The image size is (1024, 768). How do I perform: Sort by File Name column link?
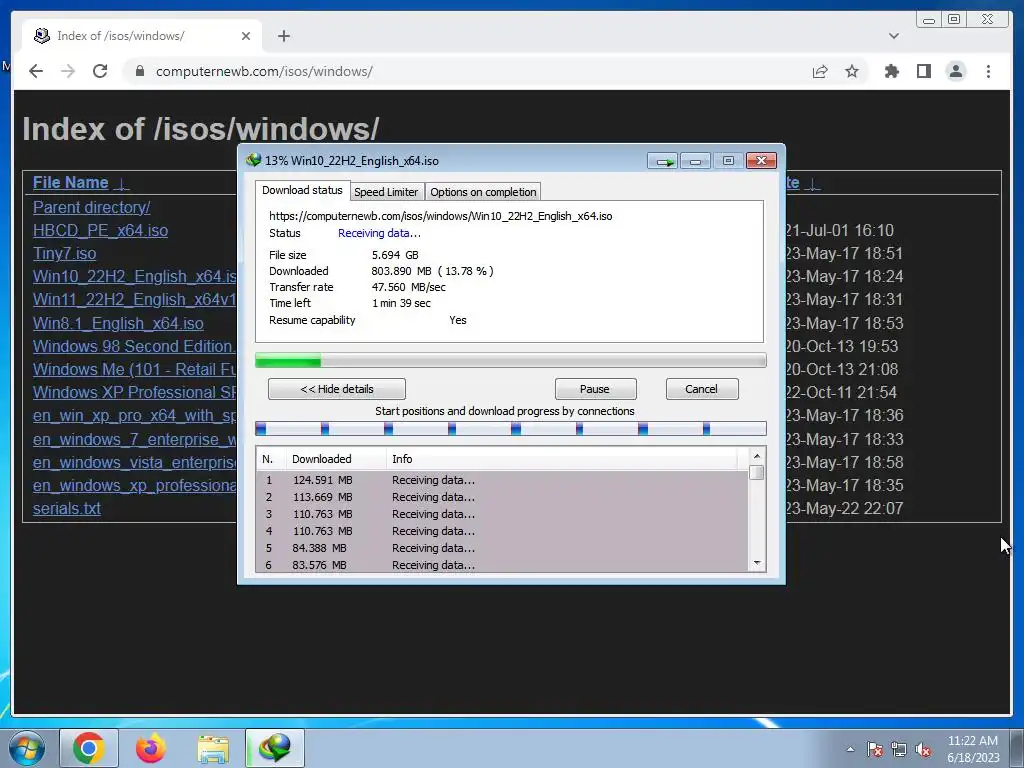[71, 183]
